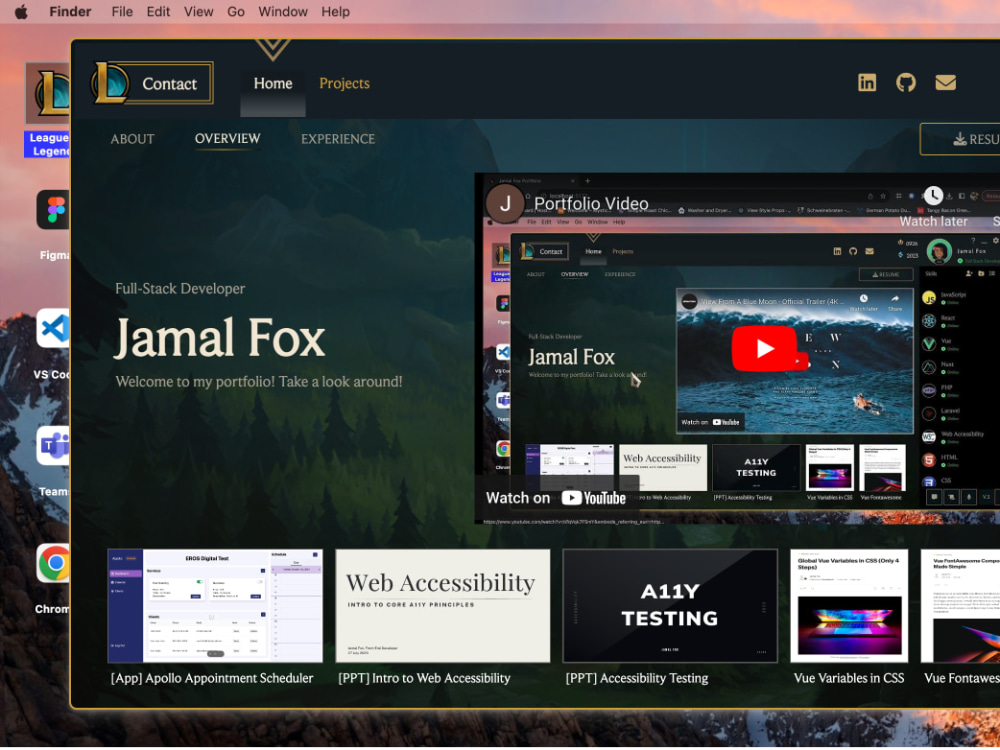
Task: Open Microsoft Teams desktop icon
Action: point(54,446)
